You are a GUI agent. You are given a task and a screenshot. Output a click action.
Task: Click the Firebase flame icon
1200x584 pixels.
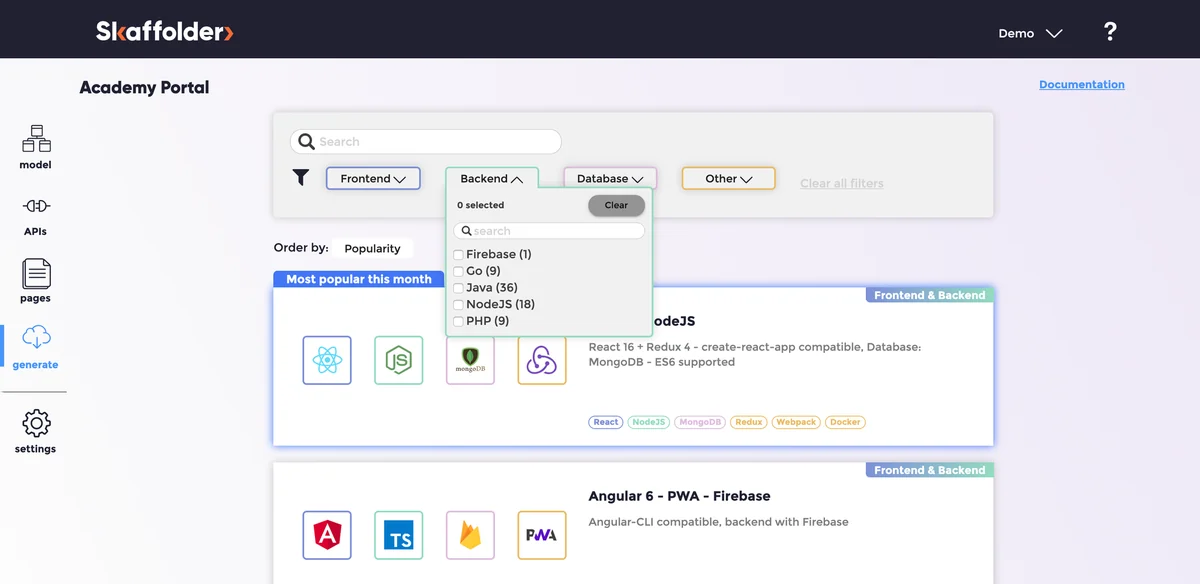click(471, 535)
